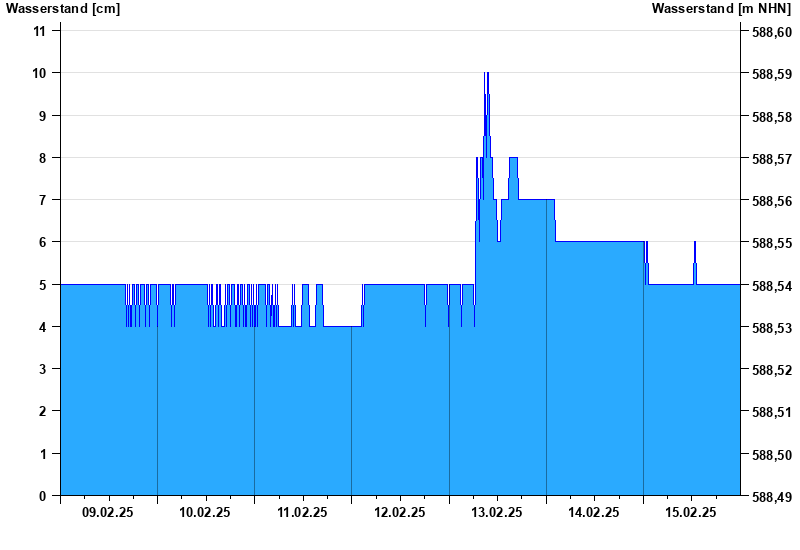This screenshot has width=800, height=550.
Task: Select the 10.02.25 date label
Action: (x=205, y=512)
